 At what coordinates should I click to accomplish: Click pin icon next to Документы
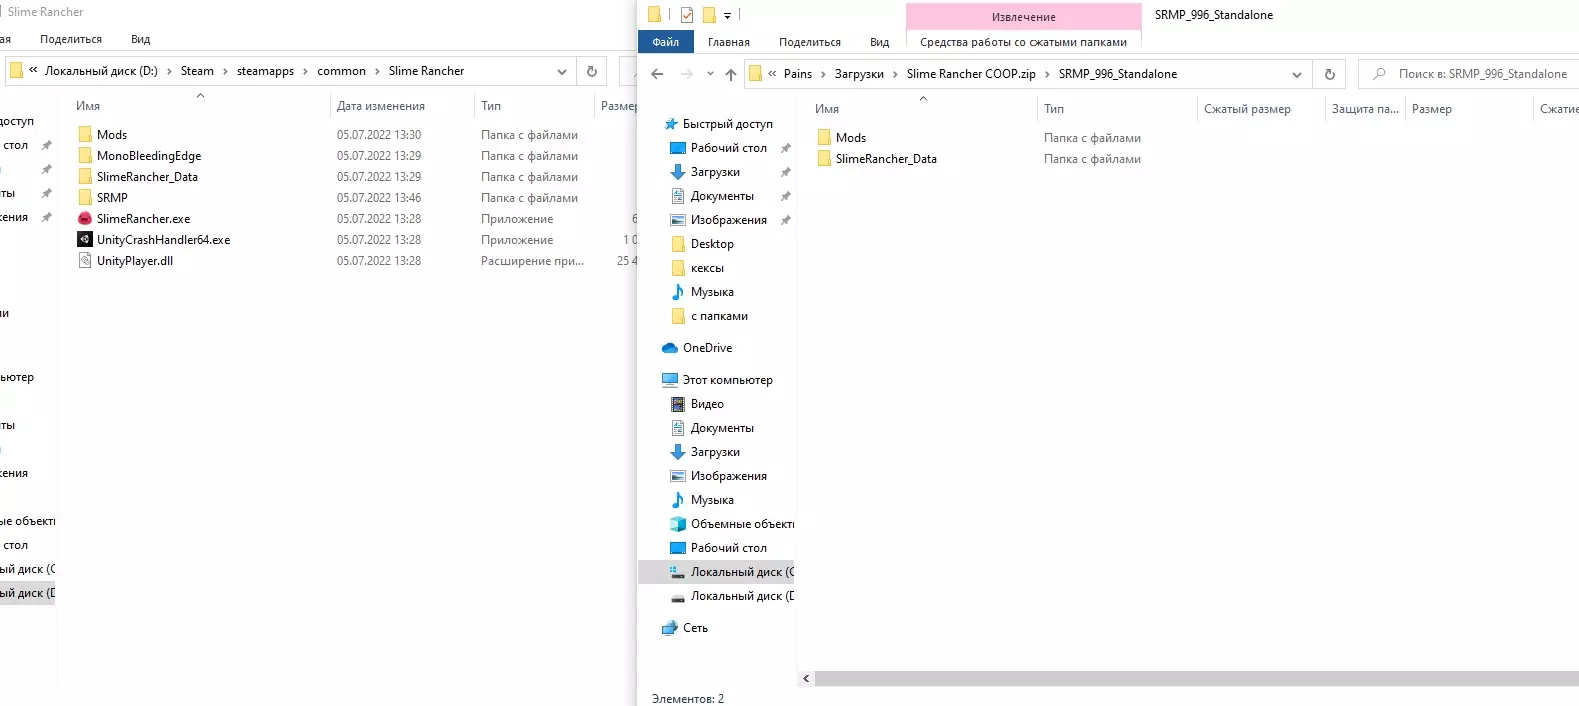point(785,196)
